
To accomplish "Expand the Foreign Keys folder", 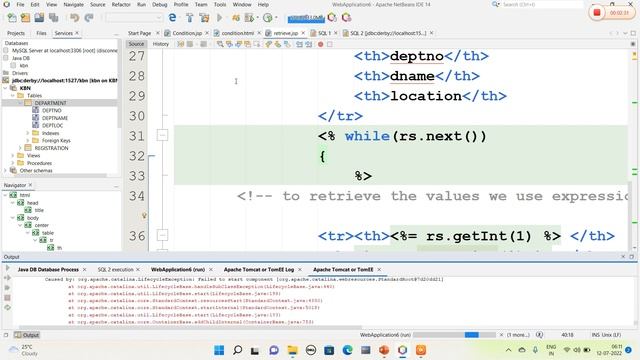I will (x=28, y=140).
